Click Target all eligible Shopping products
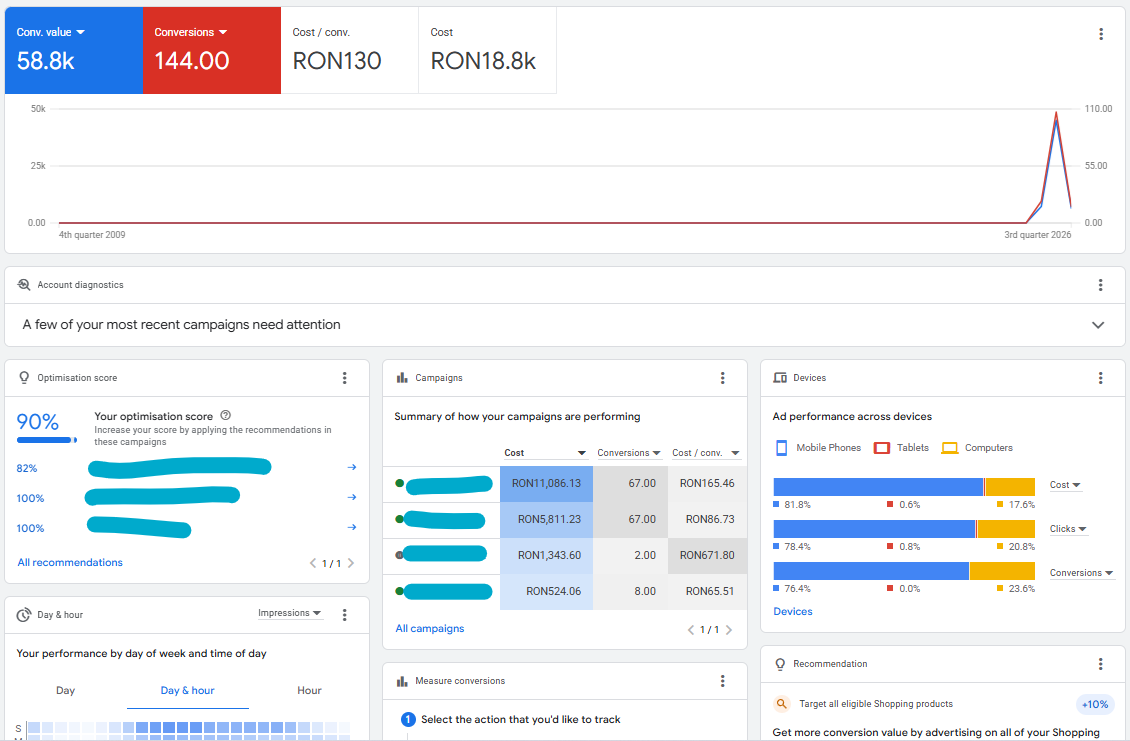Image resolution: width=1130 pixels, height=741 pixels. [876, 704]
